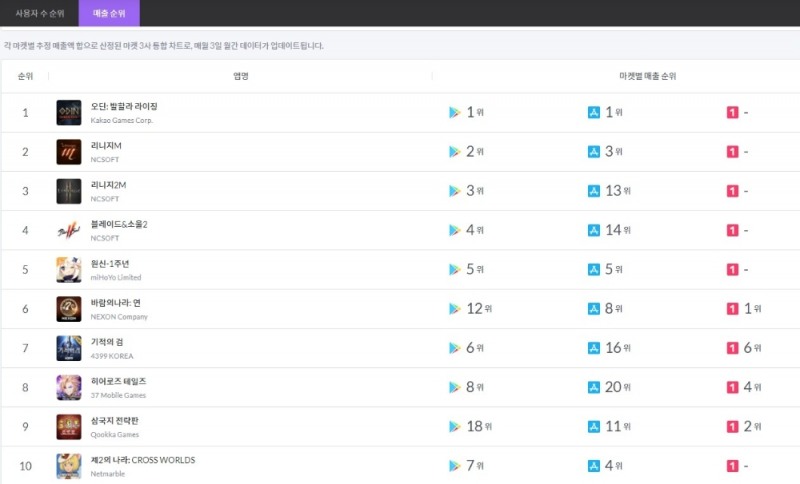Click the 원신-1주년 character icon
This screenshot has width=800, height=484.
tap(69, 270)
